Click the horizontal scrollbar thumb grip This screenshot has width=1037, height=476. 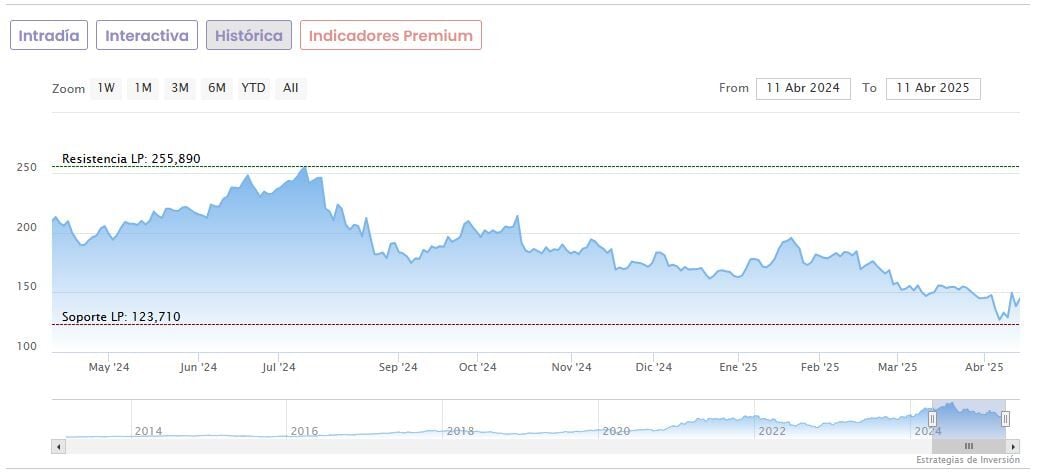968,446
